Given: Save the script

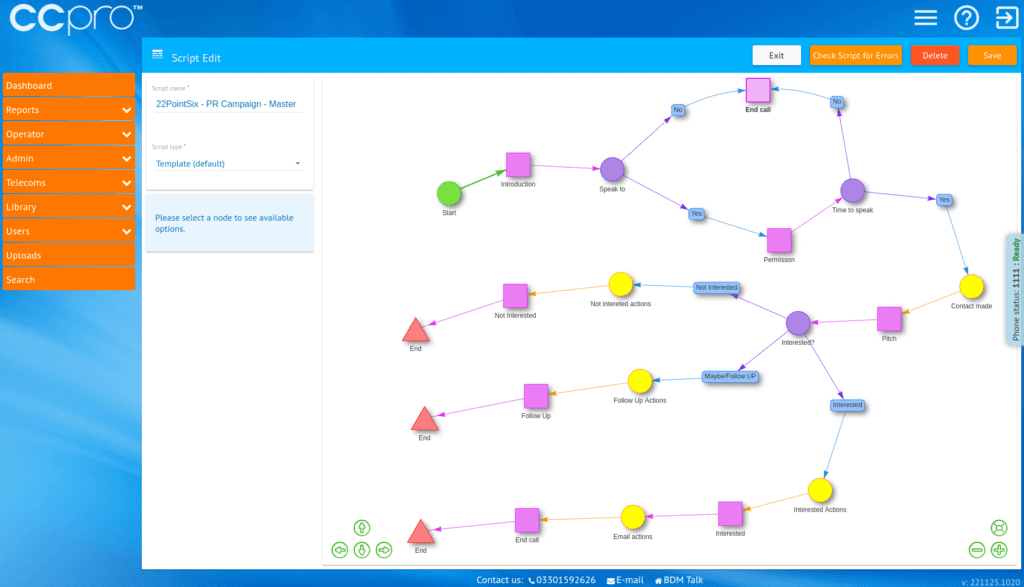Looking at the screenshot, I should (992, 56).
